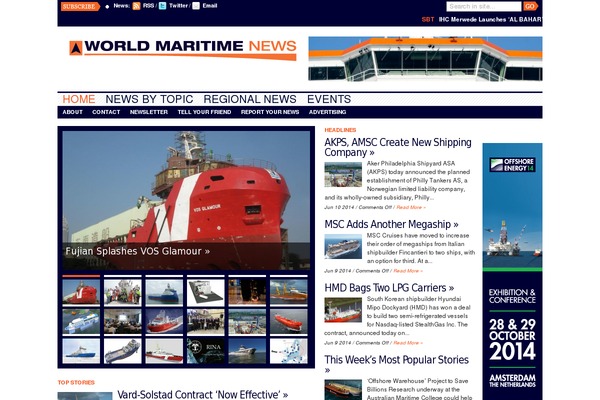
Task: Click the Offshore Energy 14 logo
Action: (x=512, y=165)
